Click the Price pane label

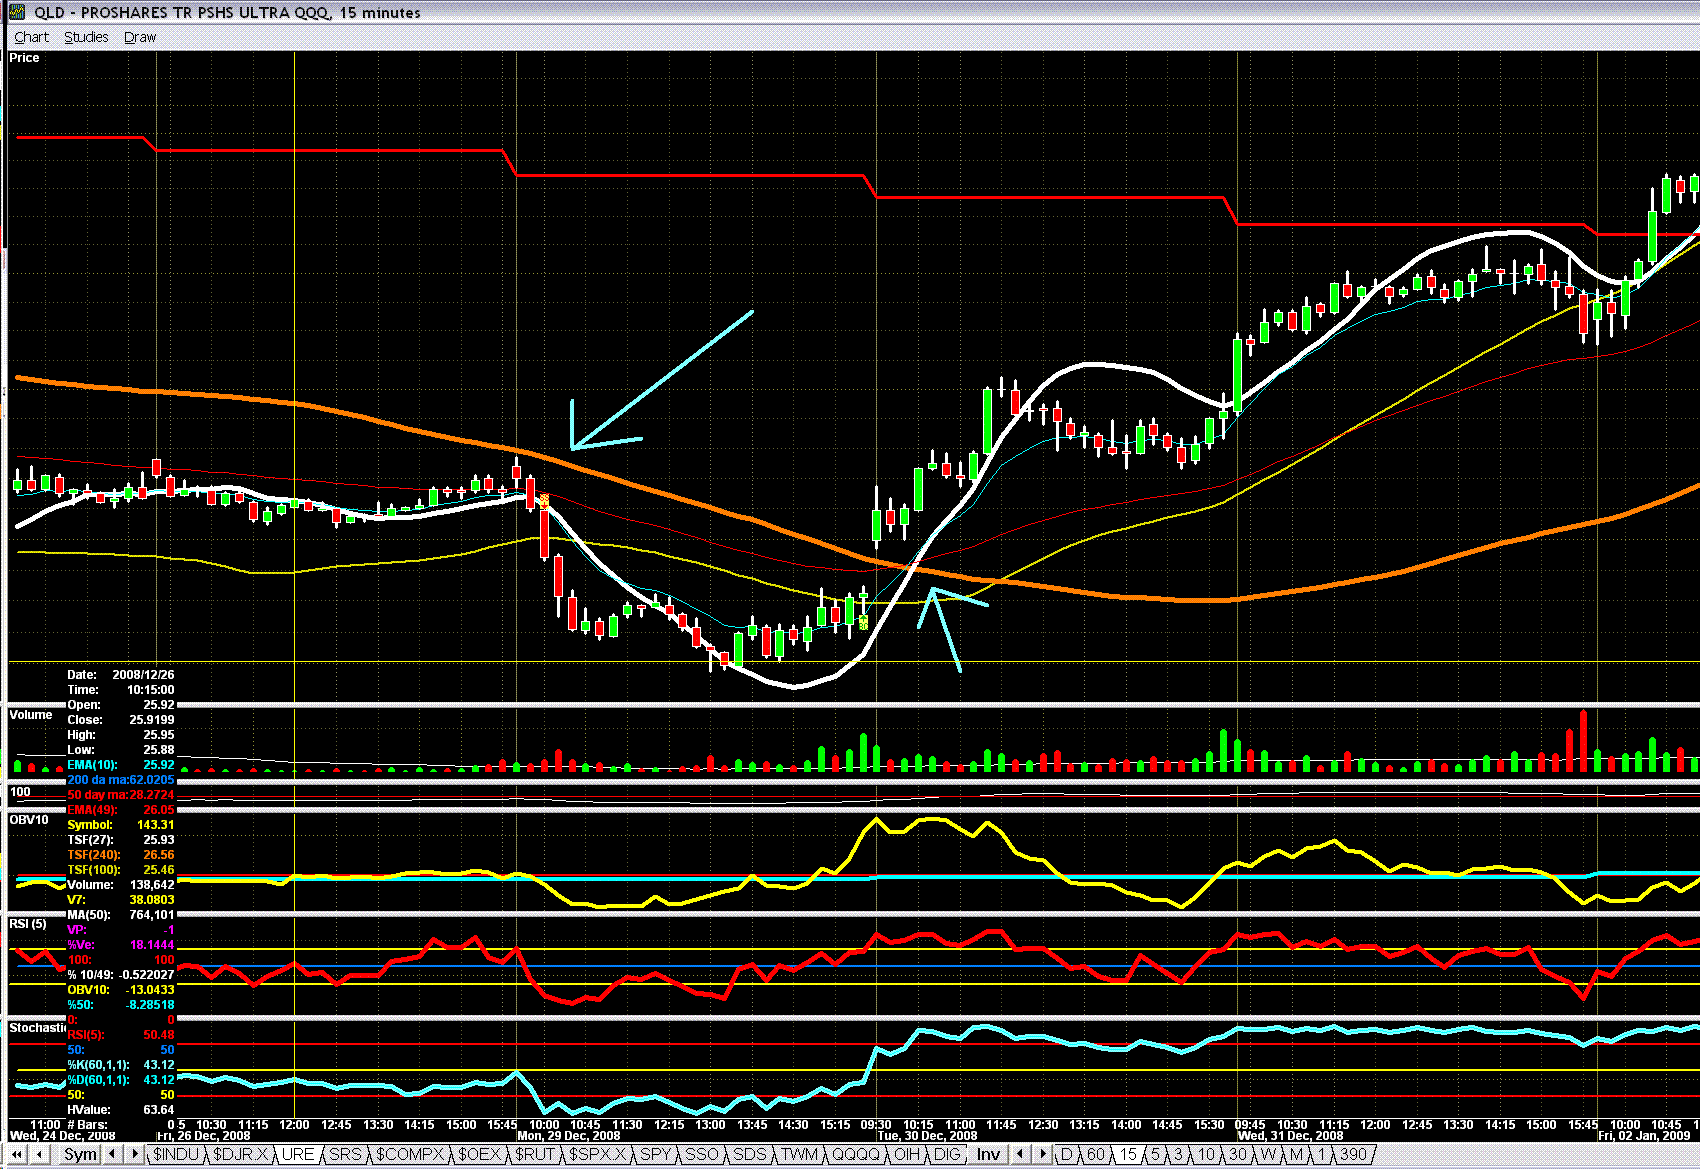click(x=24, y=58)
